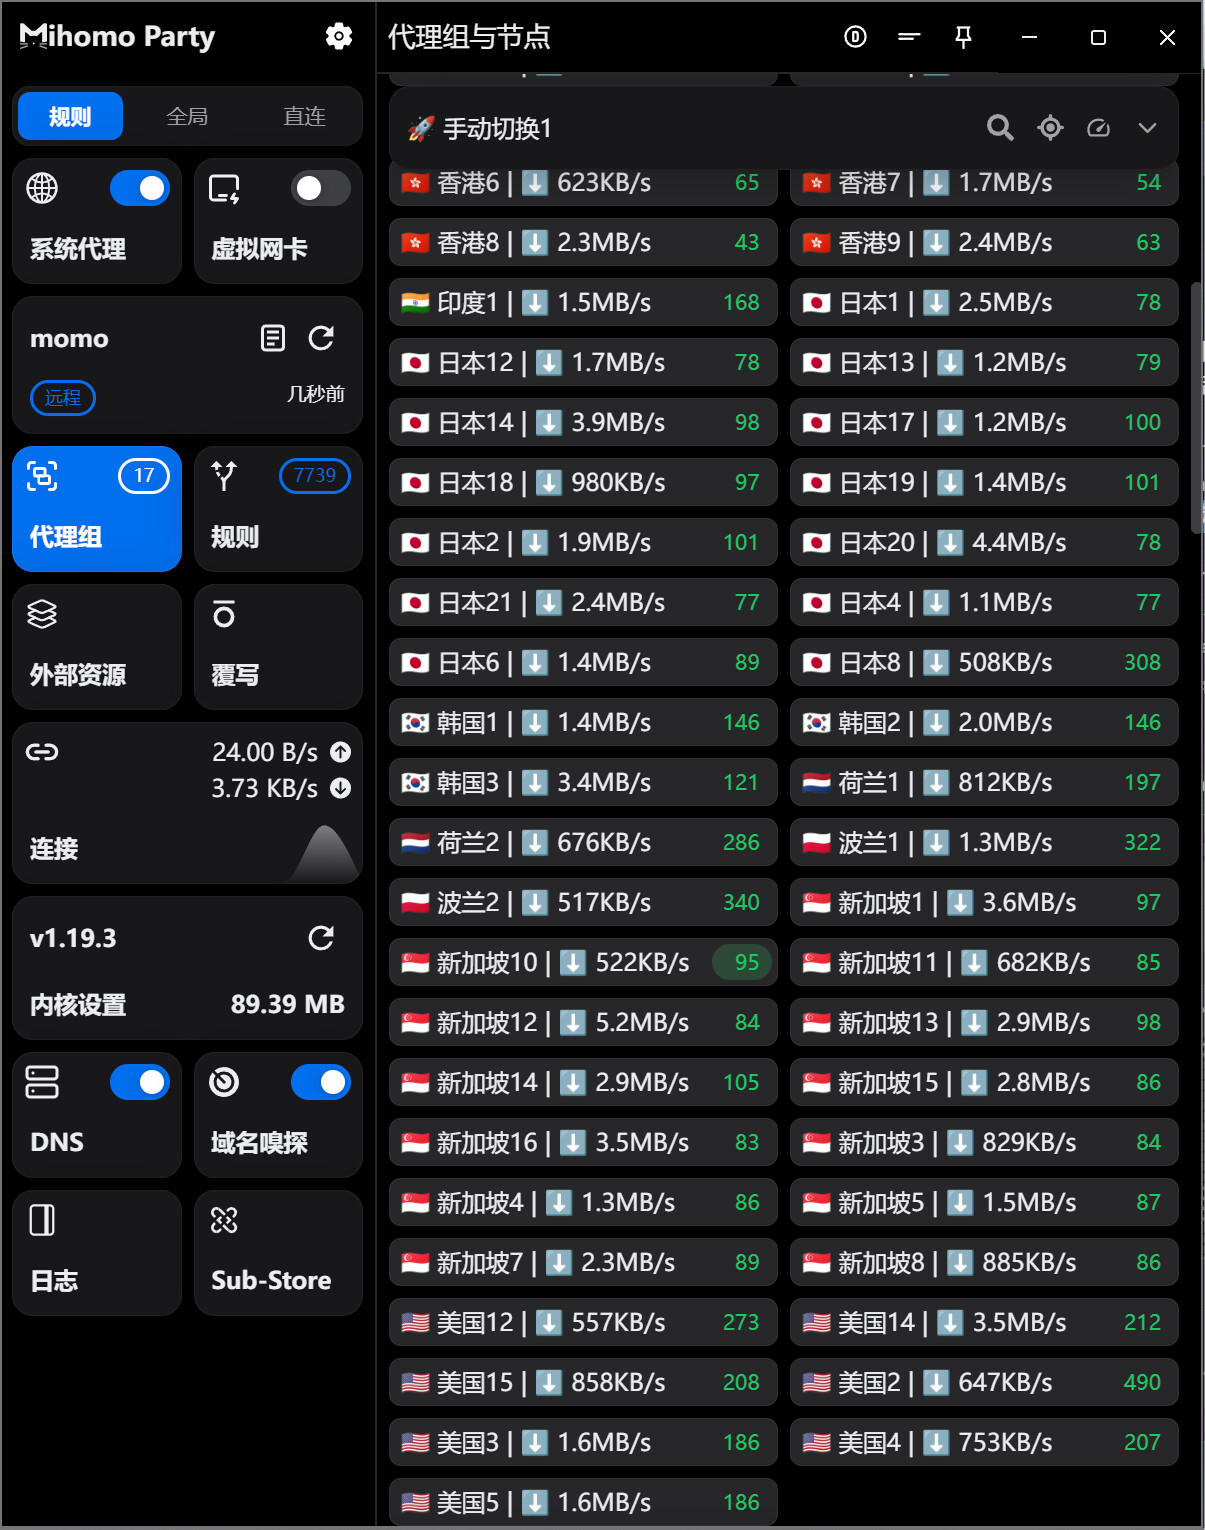
Task: Turn off the 域名嗅探 sniffing switch
Action: tap(320, 1082)
